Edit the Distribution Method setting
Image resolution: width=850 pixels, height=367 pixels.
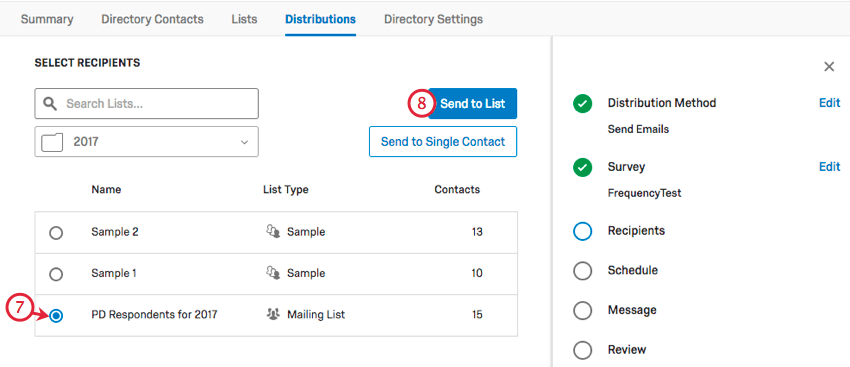coord(829,103)
